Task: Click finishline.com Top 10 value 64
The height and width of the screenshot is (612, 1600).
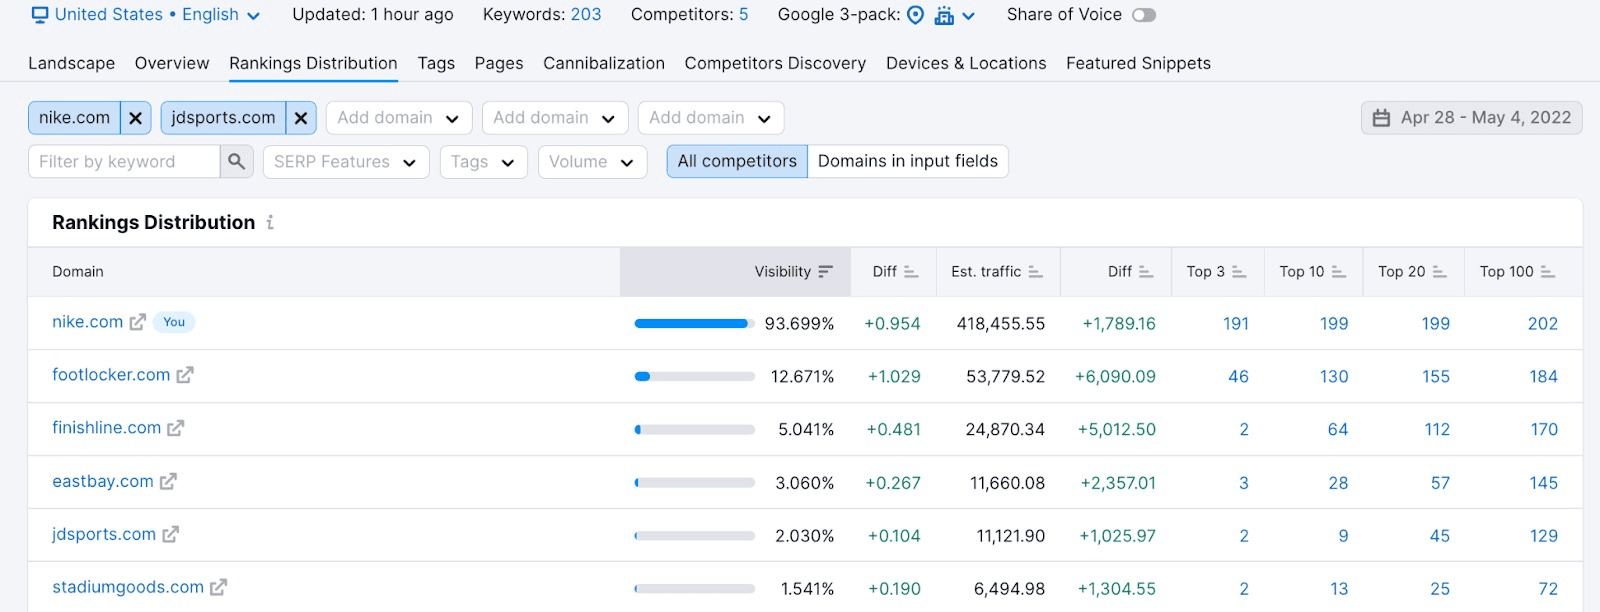Action: click(1338, 429)
